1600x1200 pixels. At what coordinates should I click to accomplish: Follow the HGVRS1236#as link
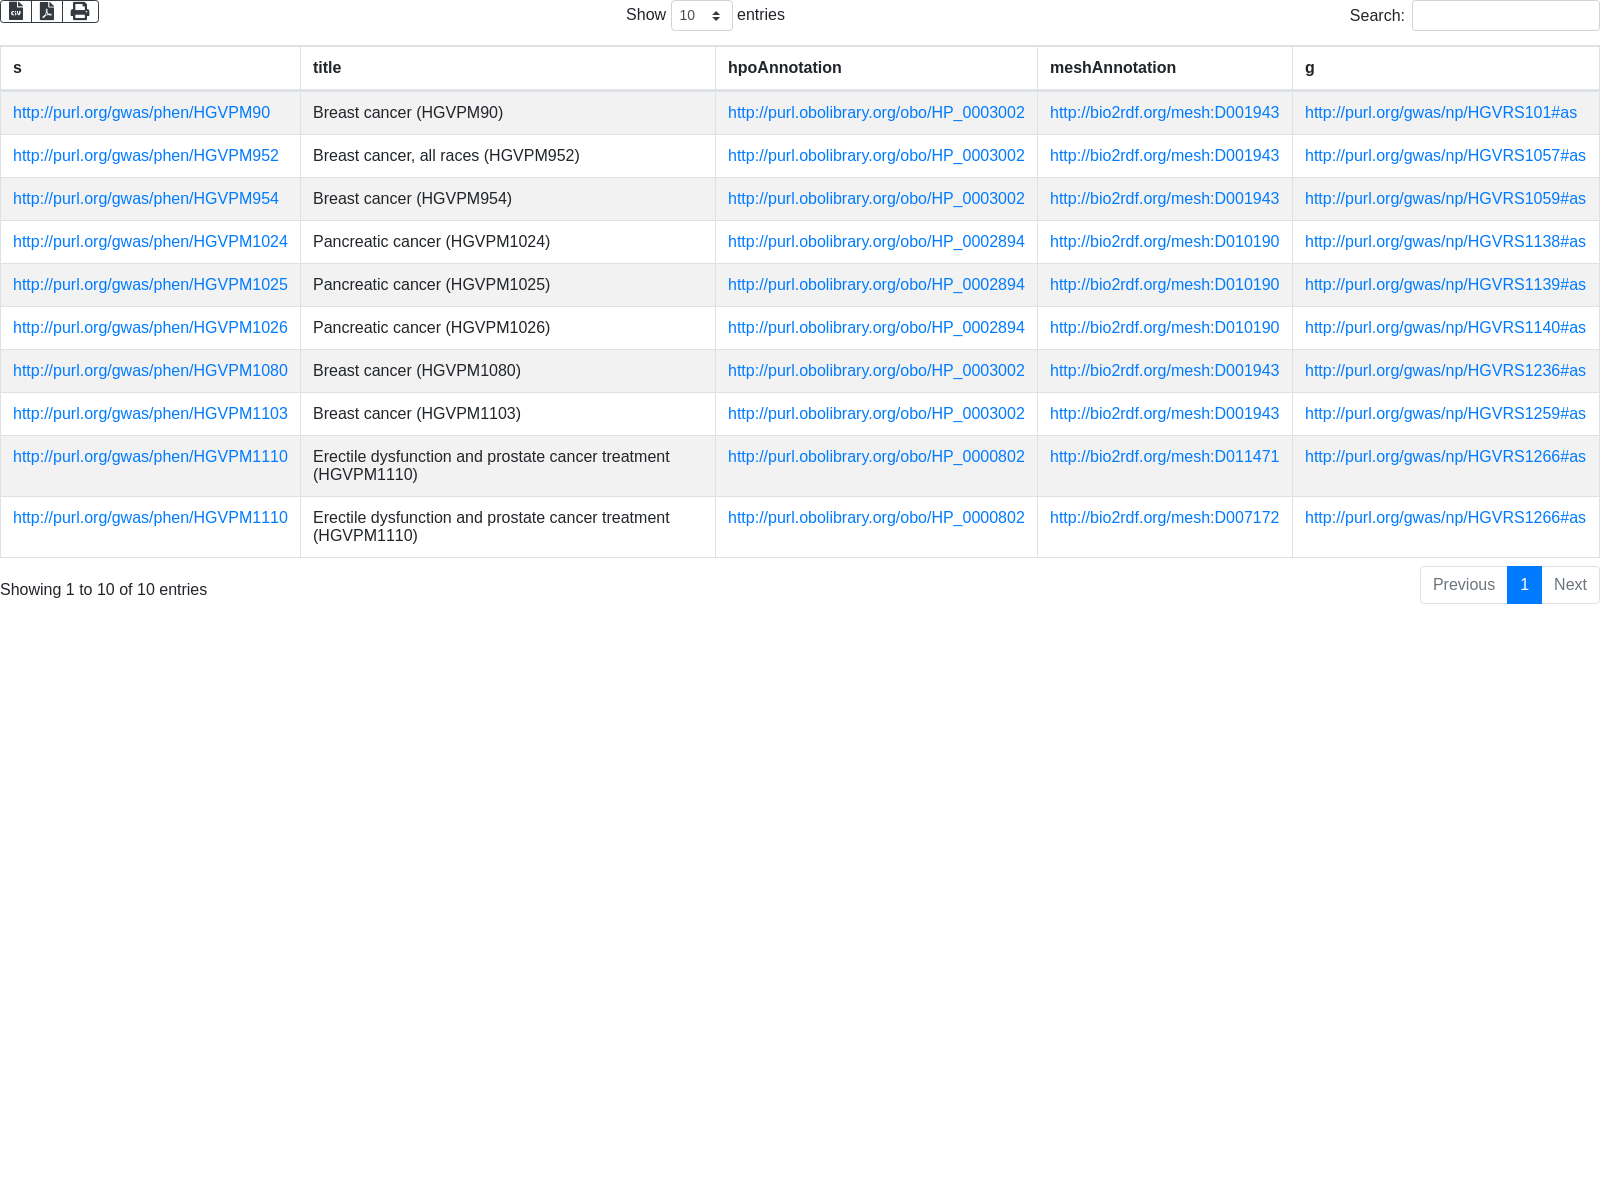[x=1445, y=371]
